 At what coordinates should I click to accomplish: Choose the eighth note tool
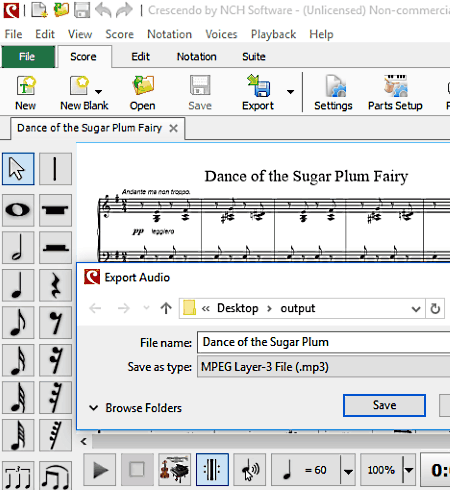coord(18,323)
